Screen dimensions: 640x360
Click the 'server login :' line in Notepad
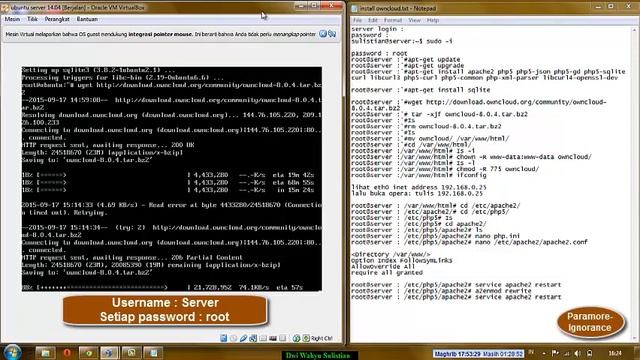pos(377,29)
